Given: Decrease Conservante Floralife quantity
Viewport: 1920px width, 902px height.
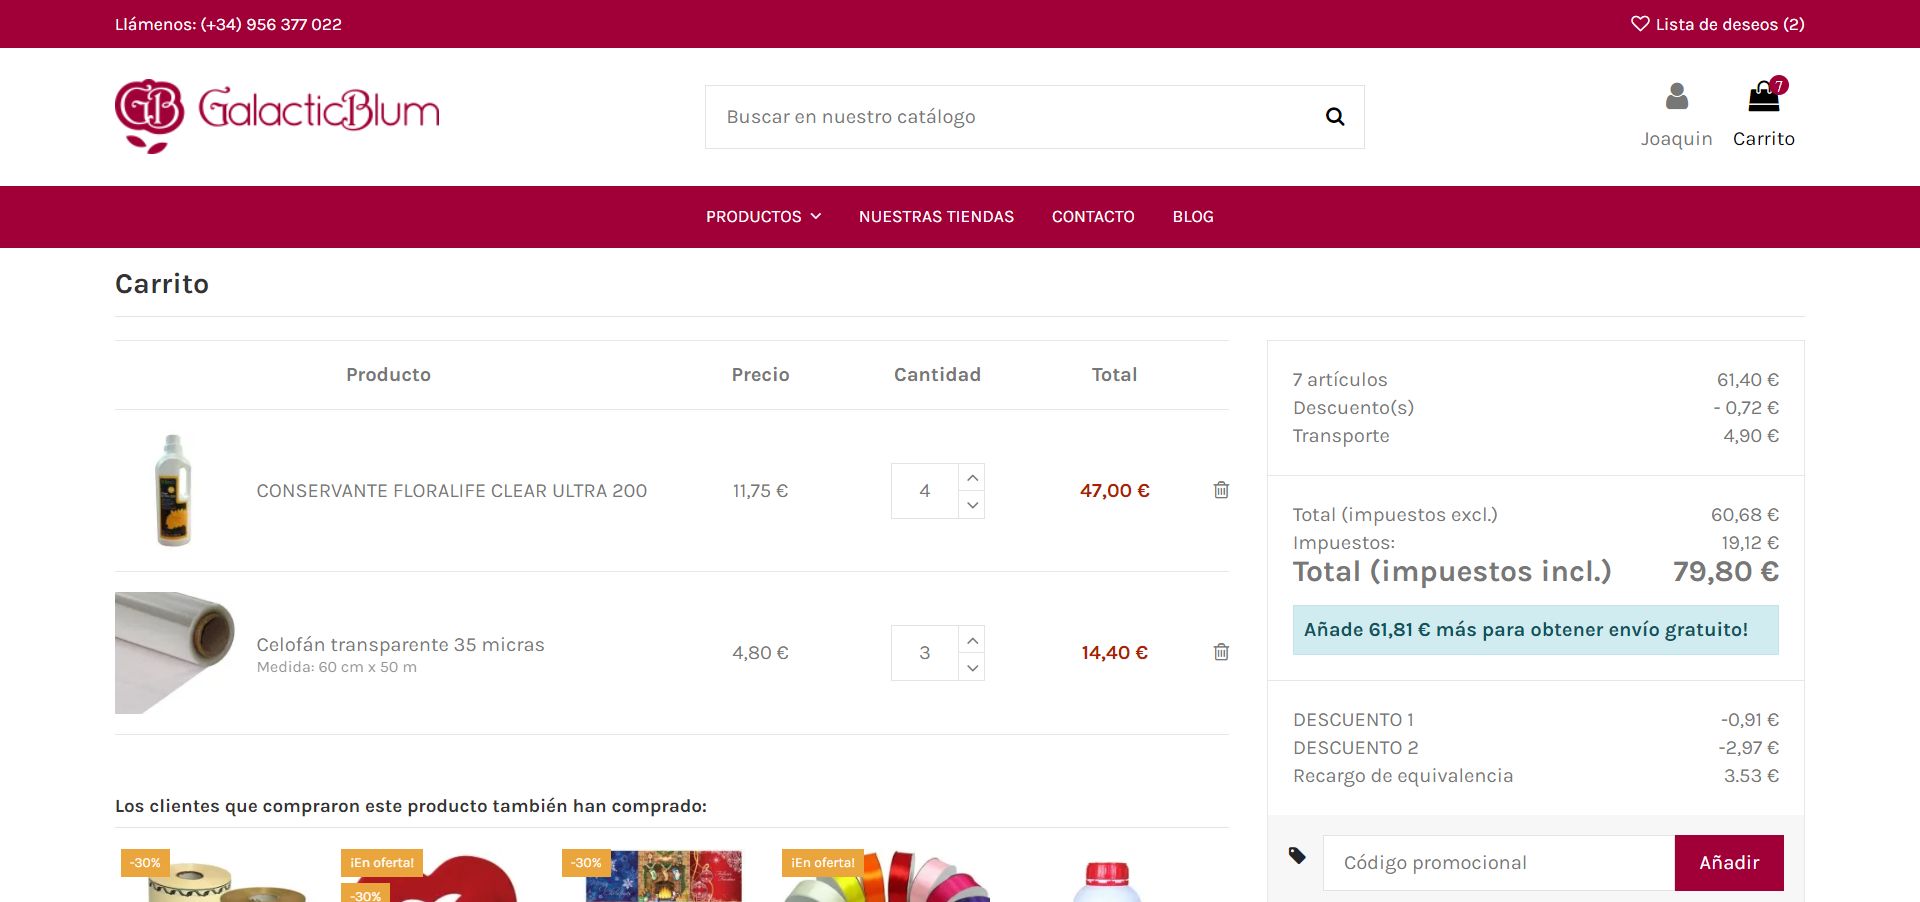Looking at the screenshot, I should click(x=972, y=505).
